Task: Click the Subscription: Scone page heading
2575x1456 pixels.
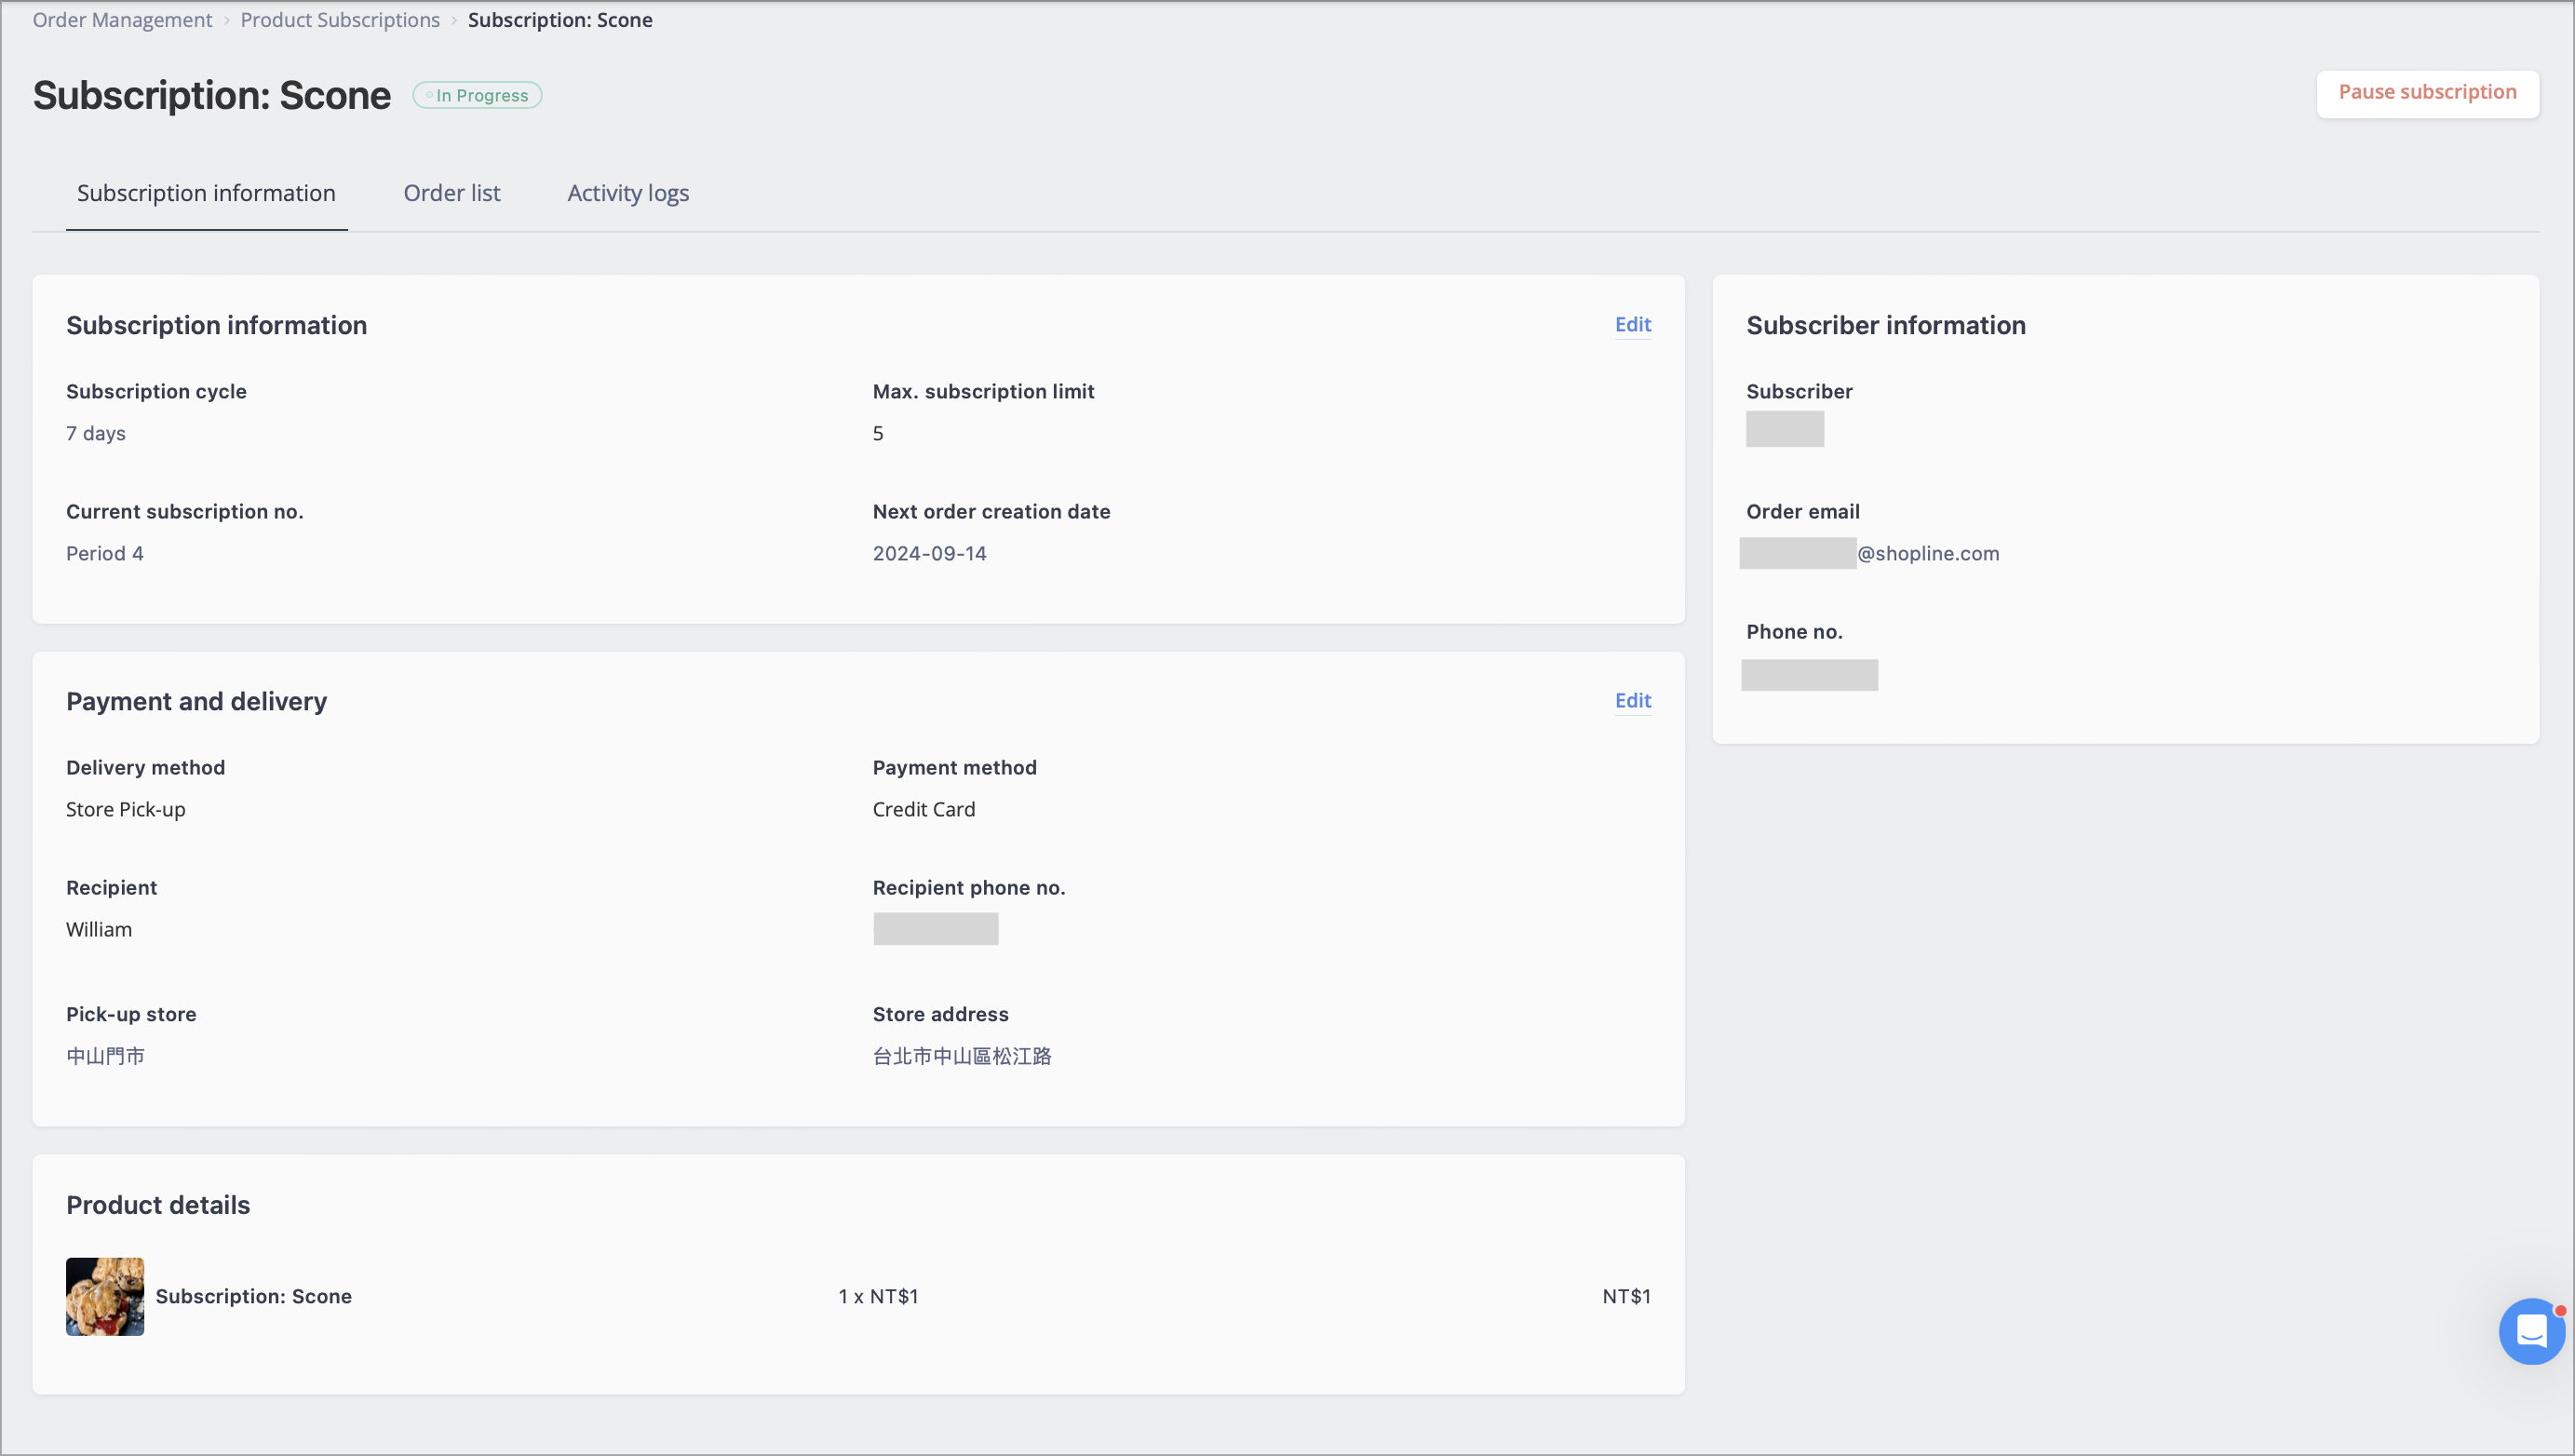Action: point(212,95)
